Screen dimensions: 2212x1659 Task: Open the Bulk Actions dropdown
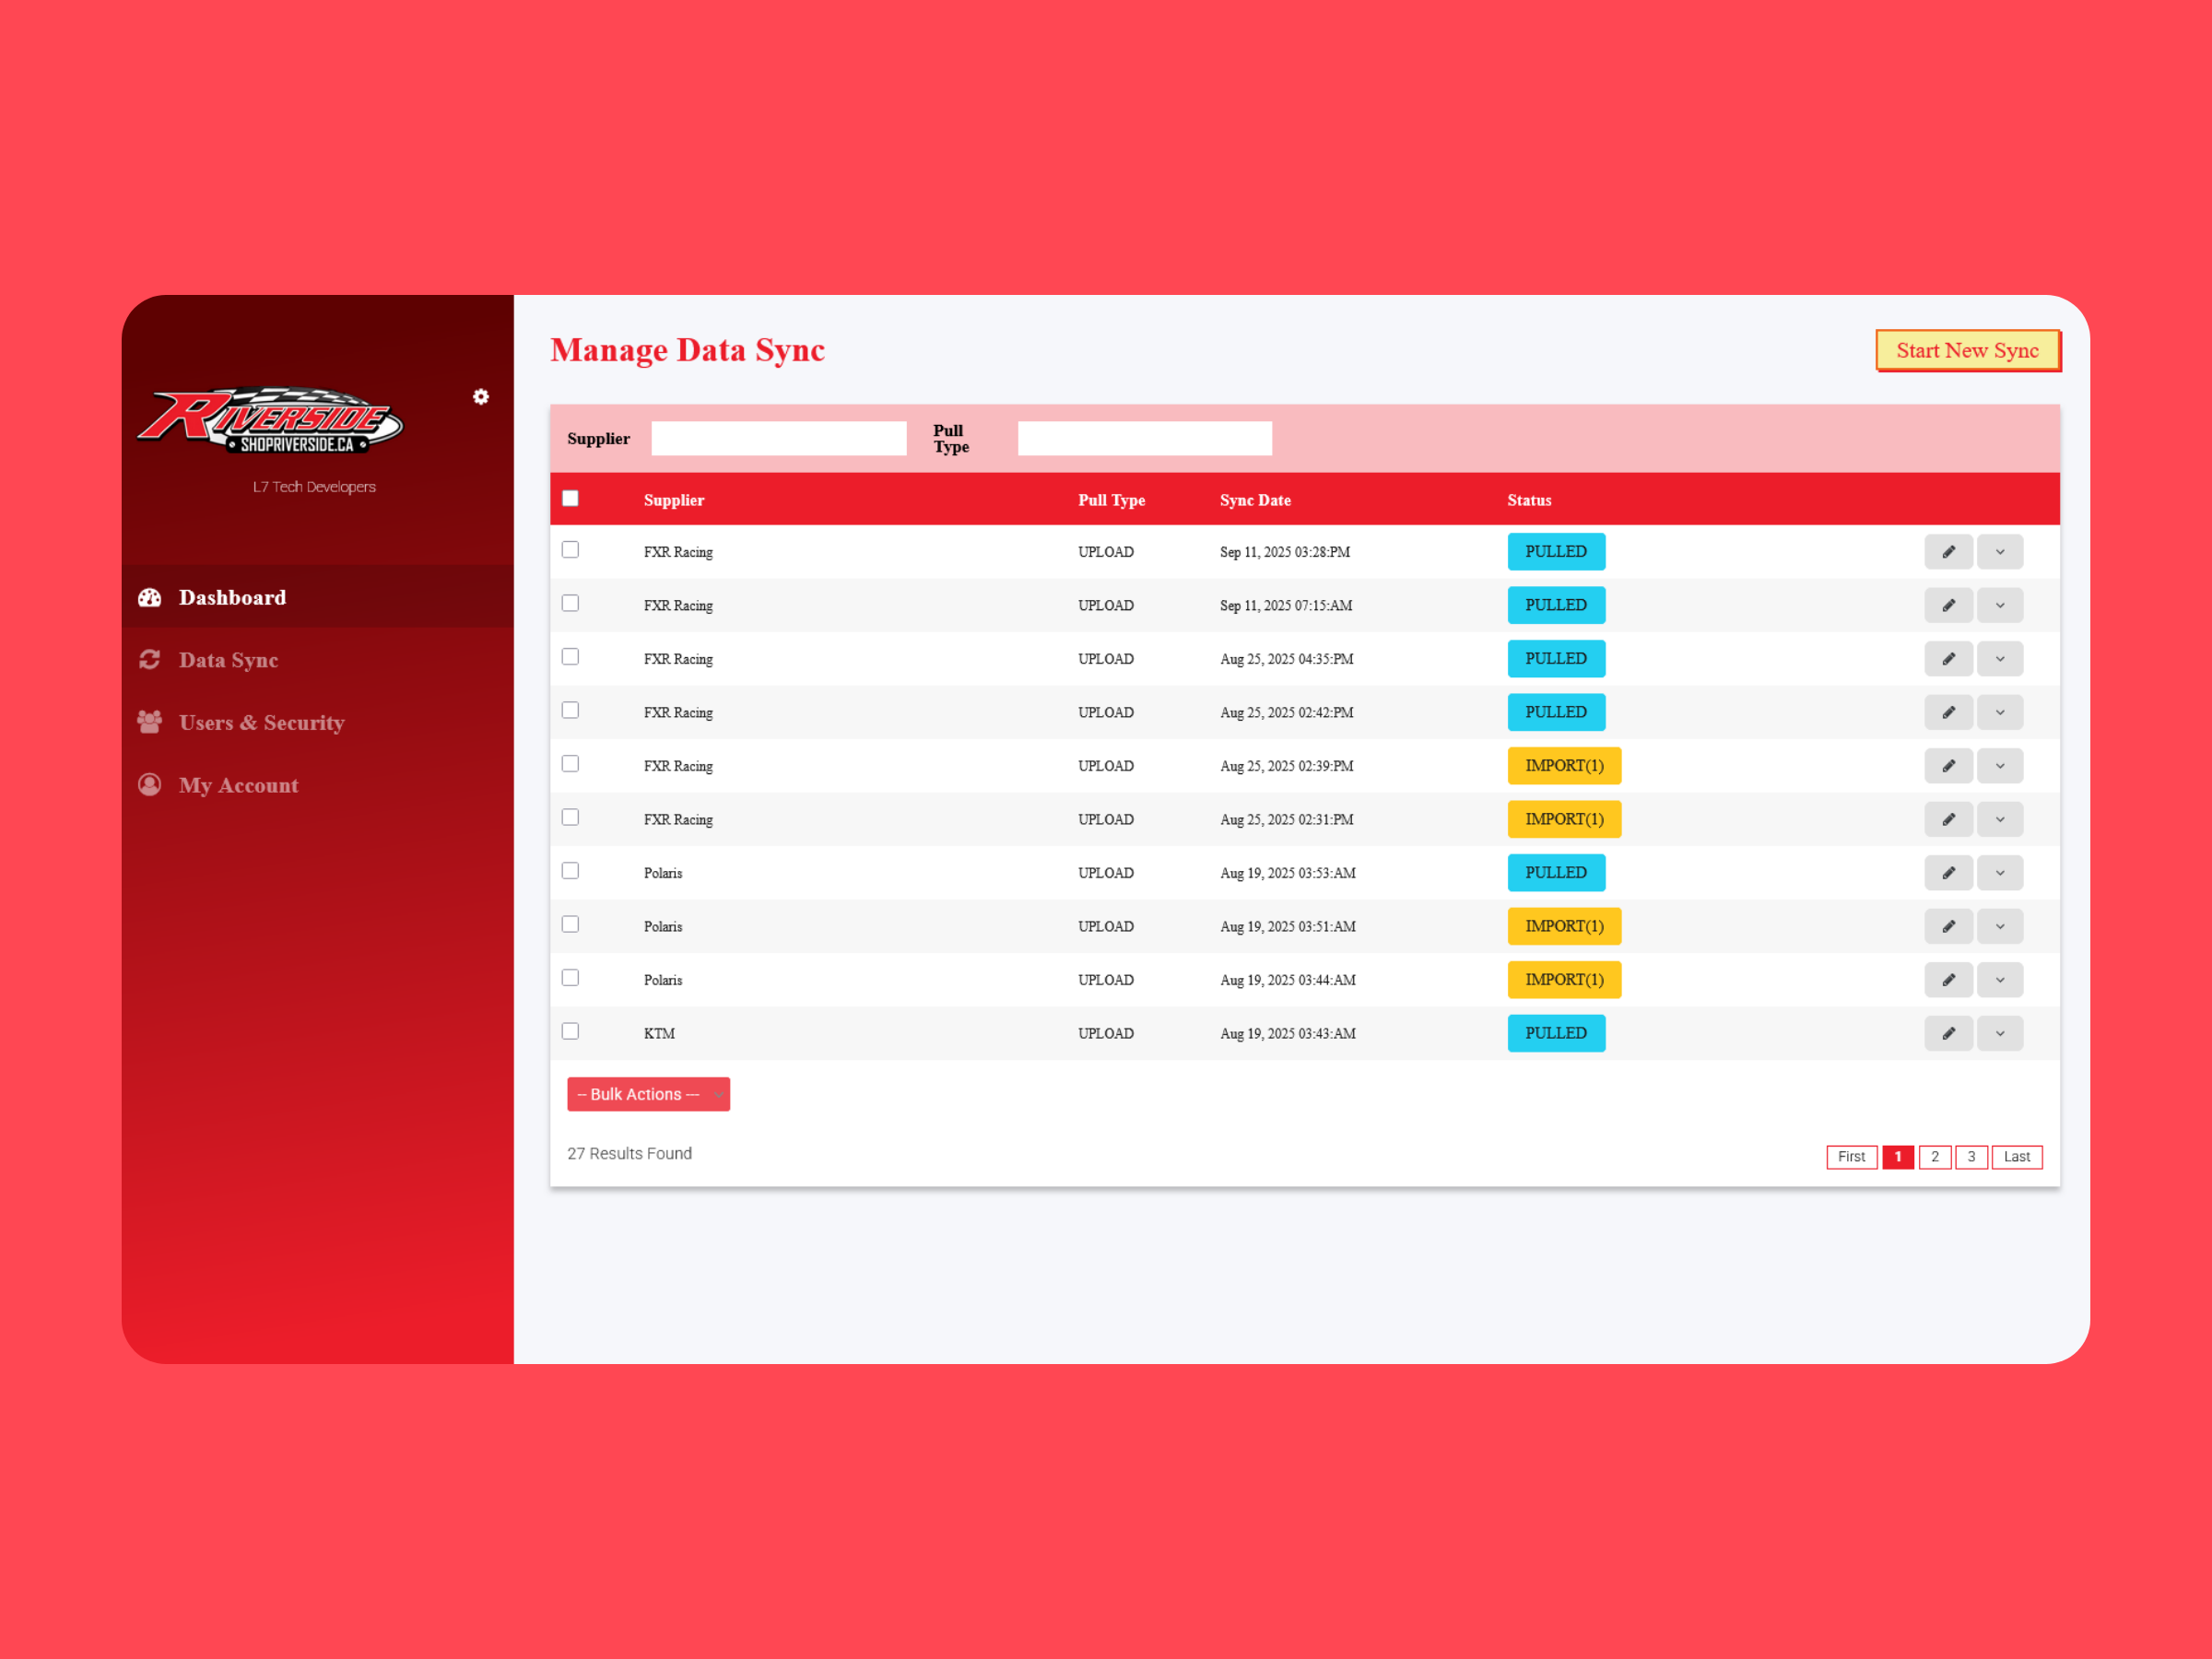pyautogui.click(x=648, y=1094)
